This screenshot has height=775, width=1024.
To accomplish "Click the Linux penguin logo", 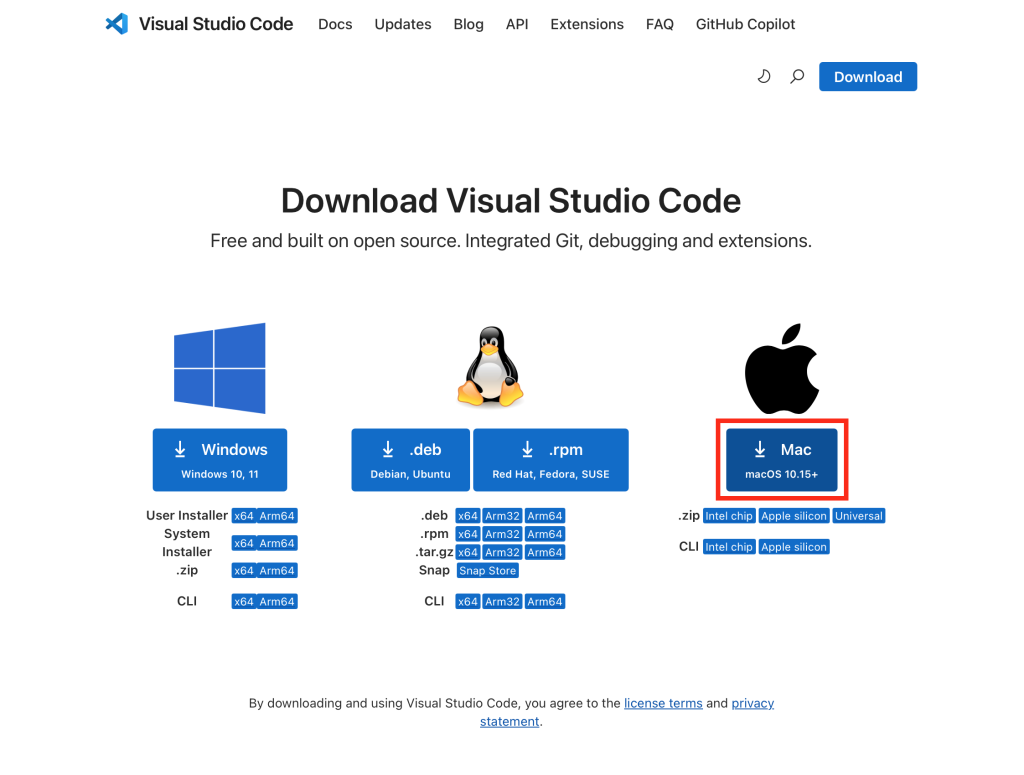I will 490,367.
